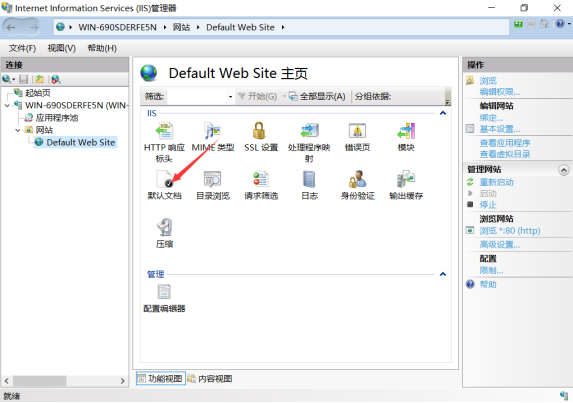Click the connections pane horizontal scrollbar

(65, 381)
